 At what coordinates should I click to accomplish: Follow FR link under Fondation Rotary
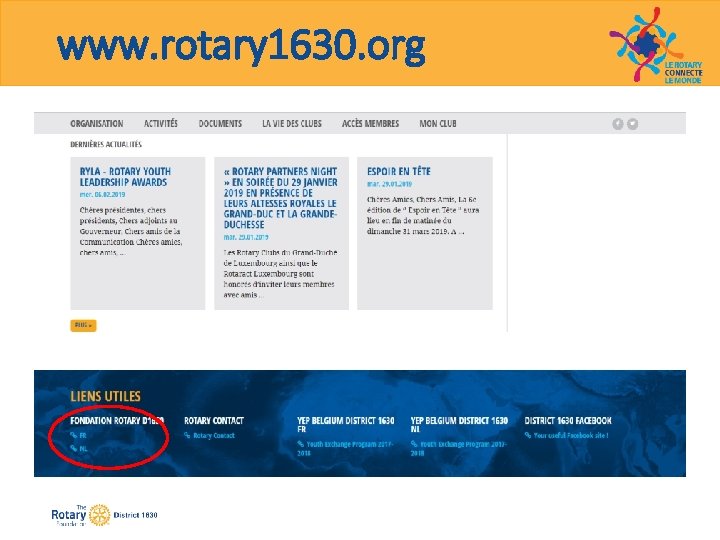click(x=83, y=435)
